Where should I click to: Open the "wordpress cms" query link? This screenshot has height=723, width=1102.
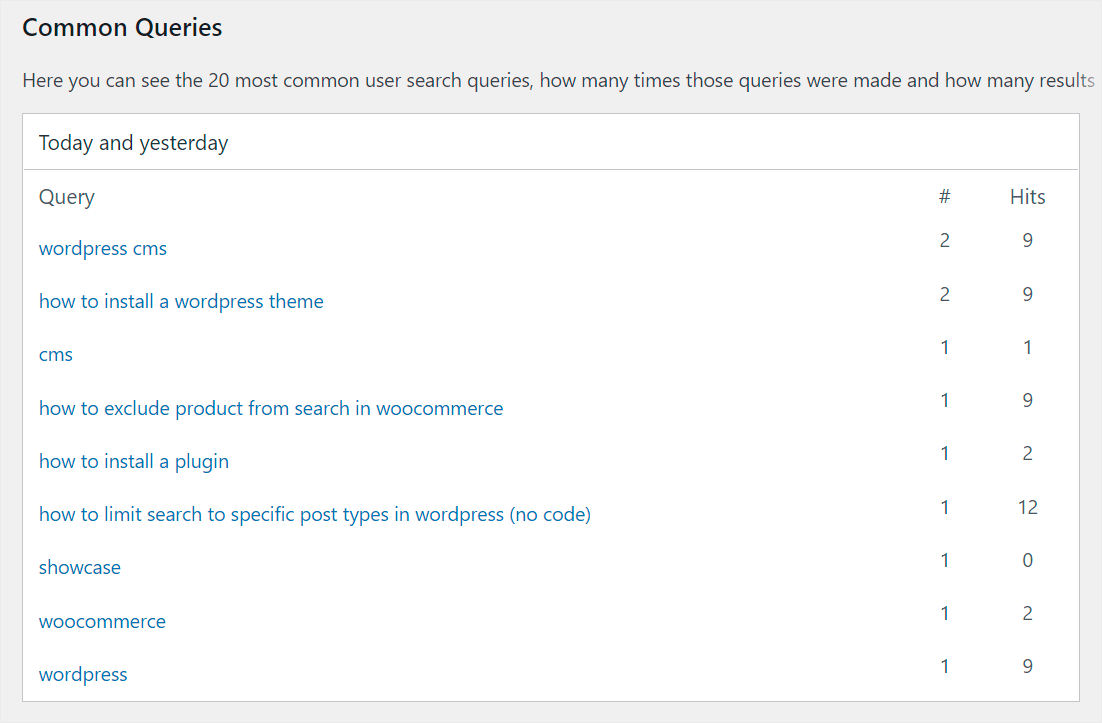coord(102,248)
